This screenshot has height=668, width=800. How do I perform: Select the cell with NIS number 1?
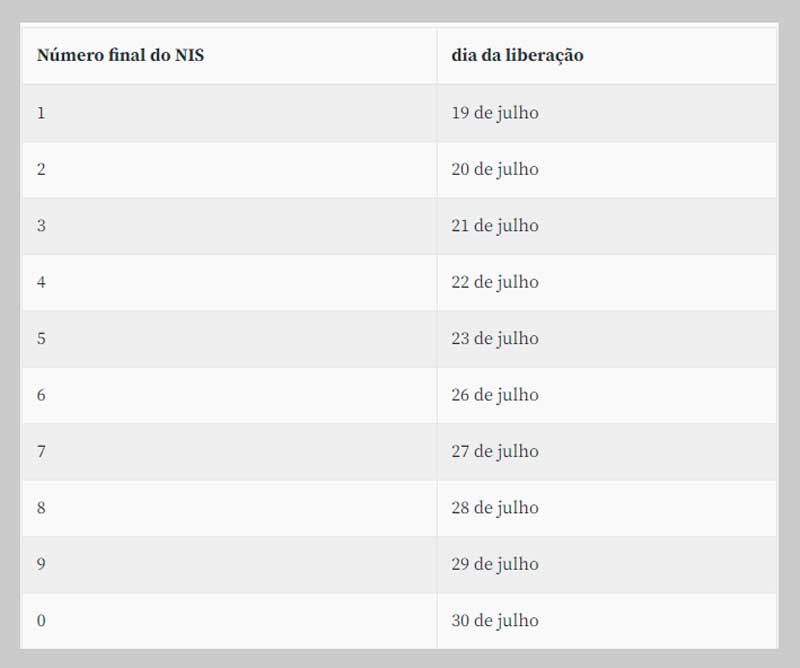[x=41, y=113]
